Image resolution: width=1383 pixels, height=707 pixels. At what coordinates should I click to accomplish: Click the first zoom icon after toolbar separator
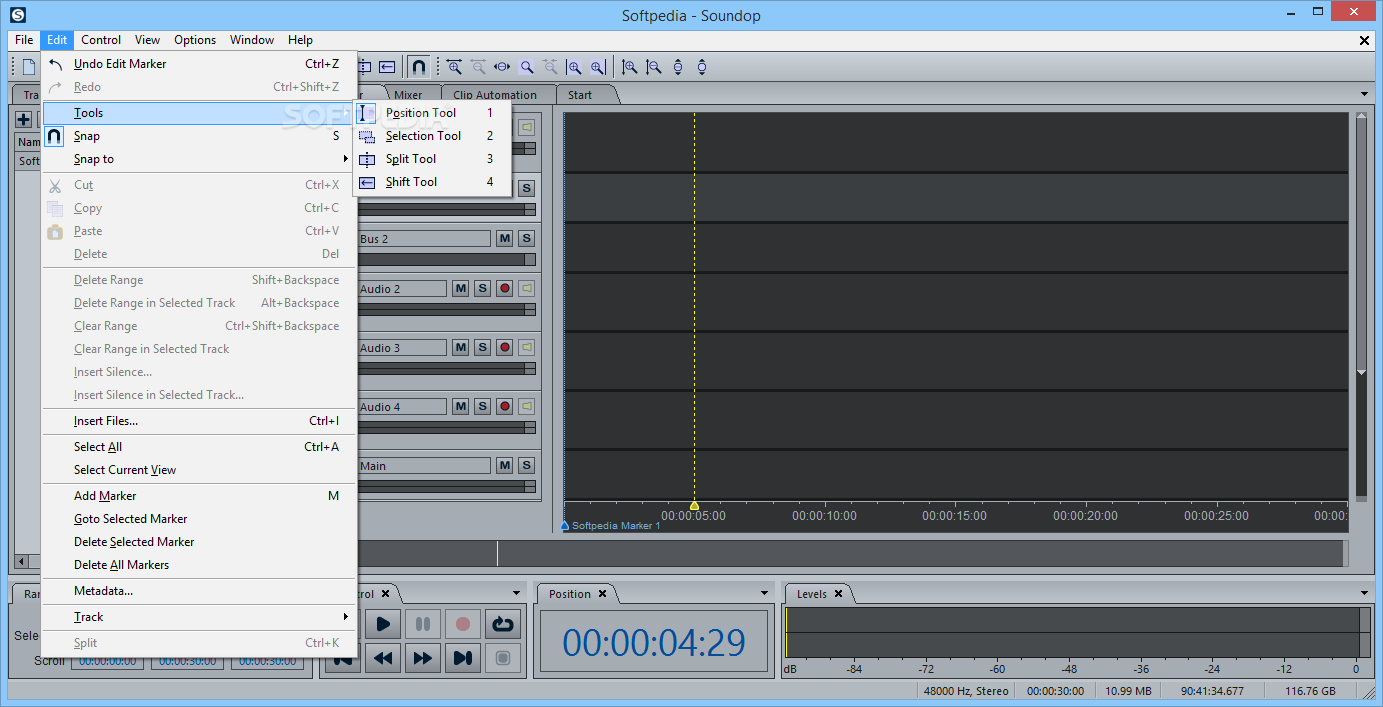pyautogui.click(x=454, y=67)
